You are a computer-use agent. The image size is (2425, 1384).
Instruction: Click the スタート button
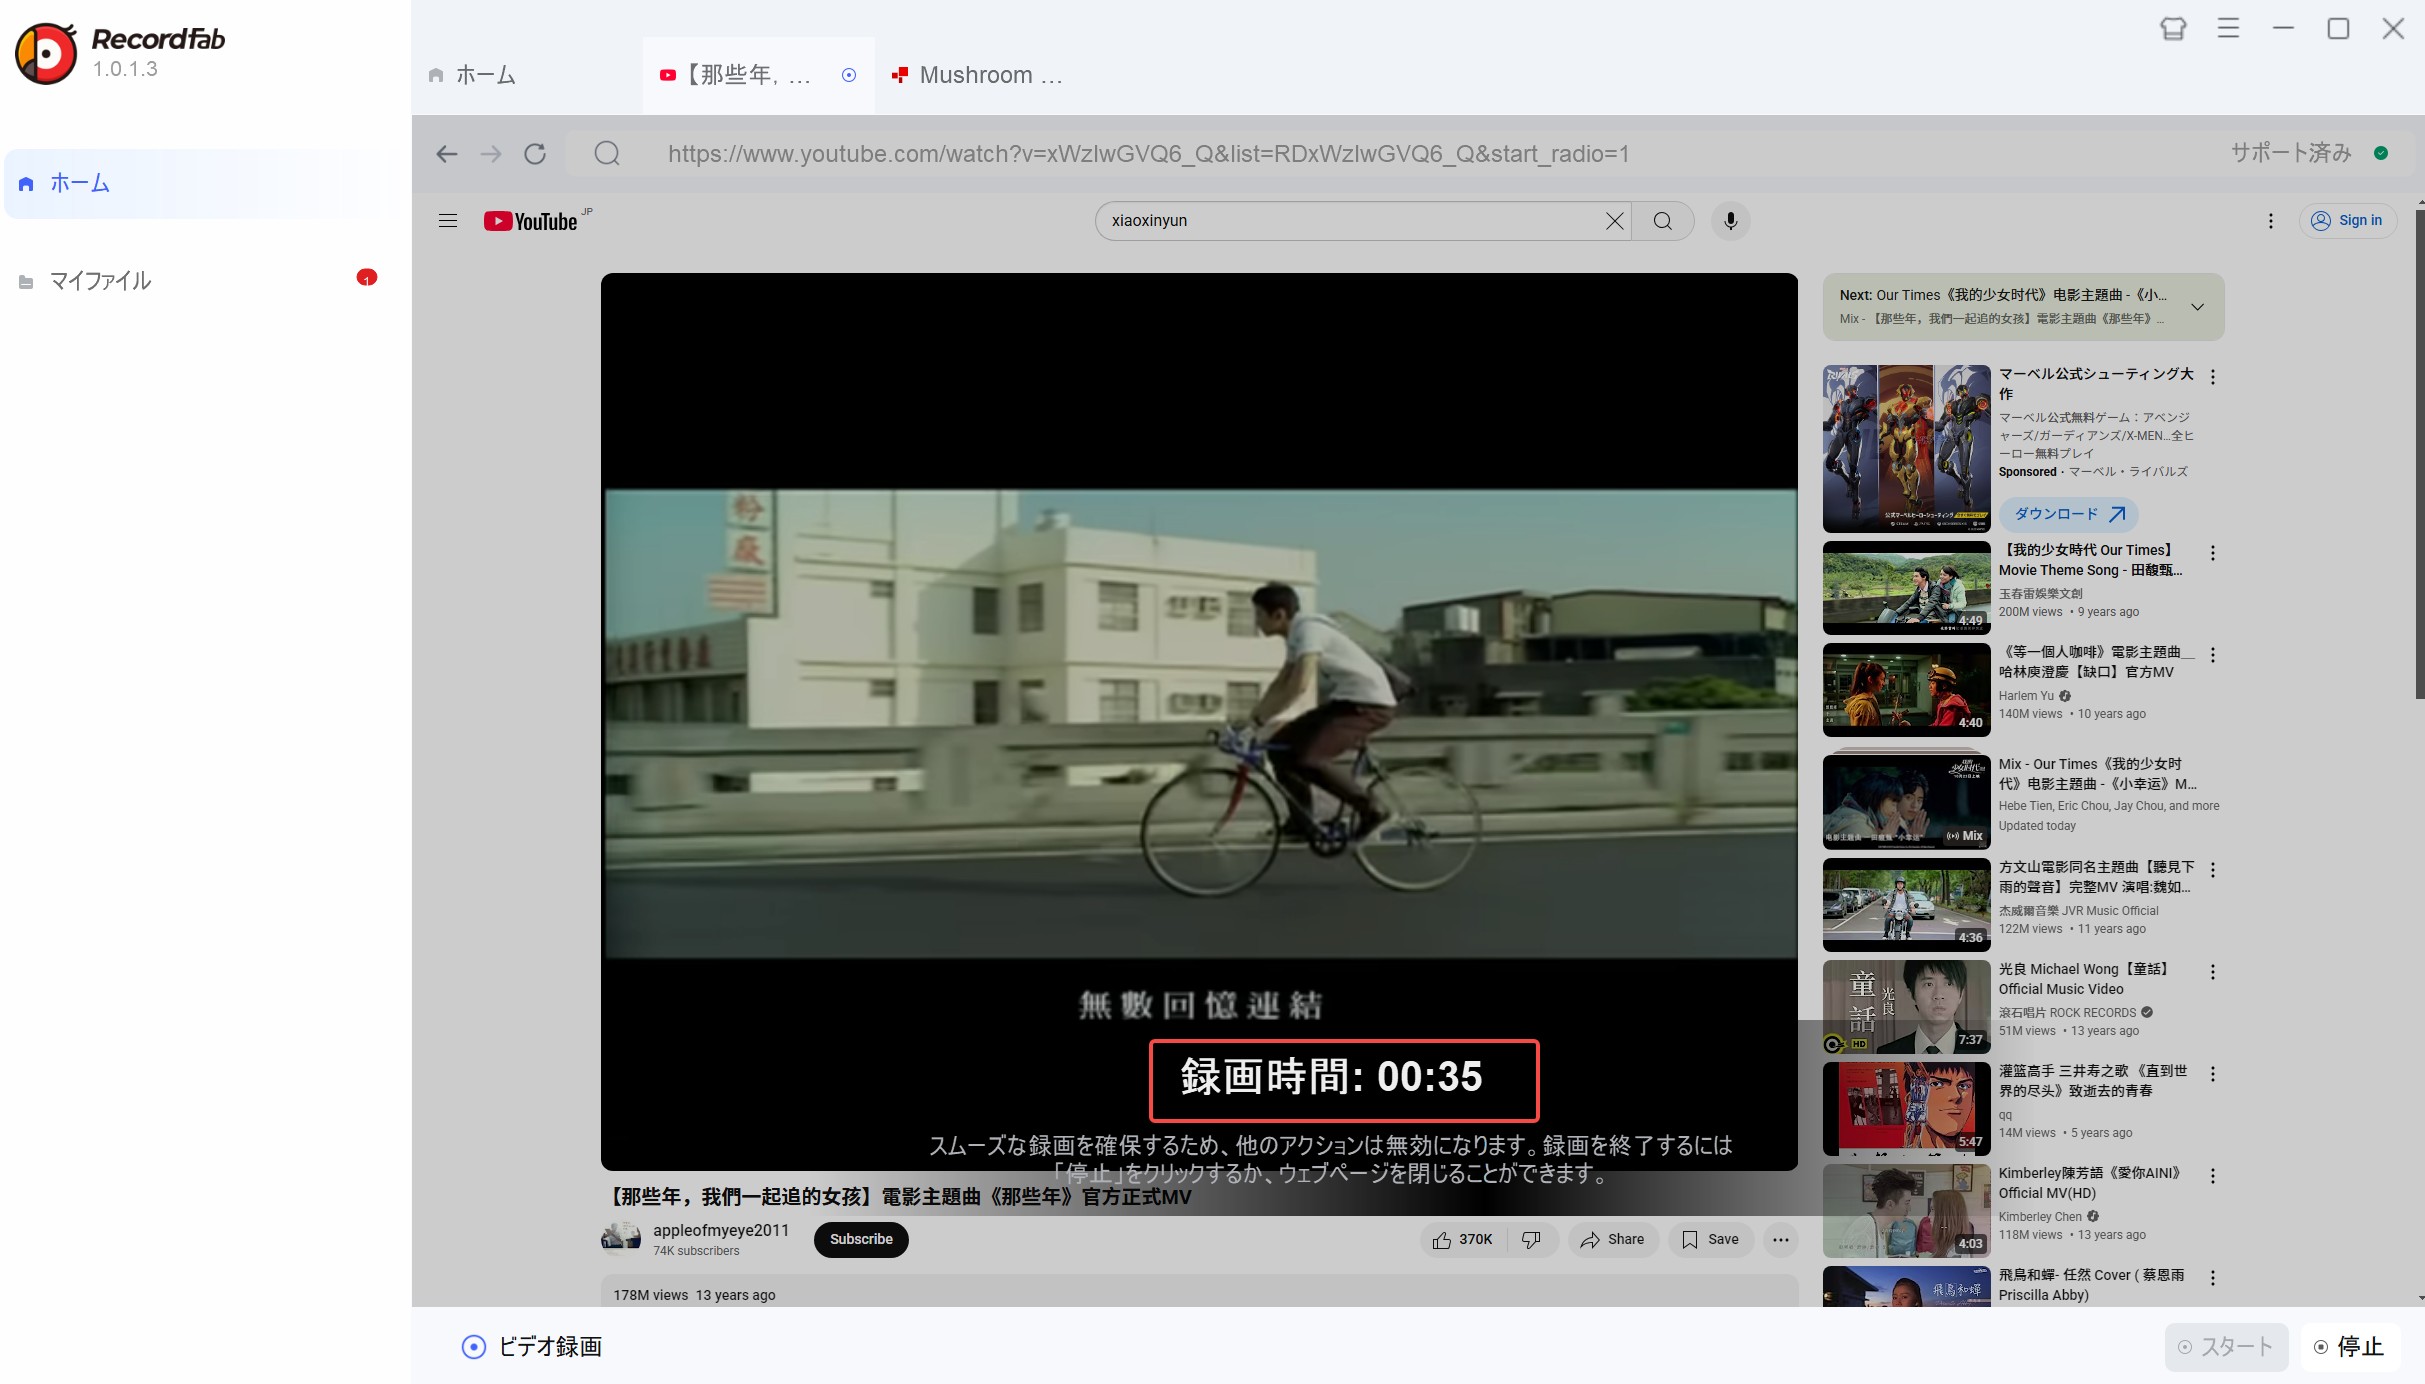[2226, 1347]
